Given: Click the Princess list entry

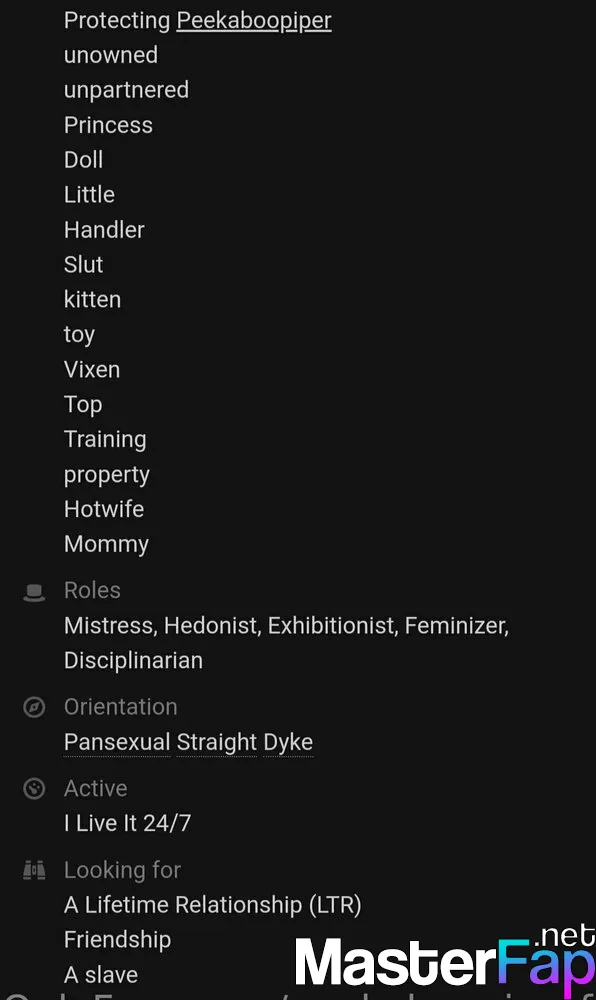Looking at the screenshot, I should [x=108, y=125].
